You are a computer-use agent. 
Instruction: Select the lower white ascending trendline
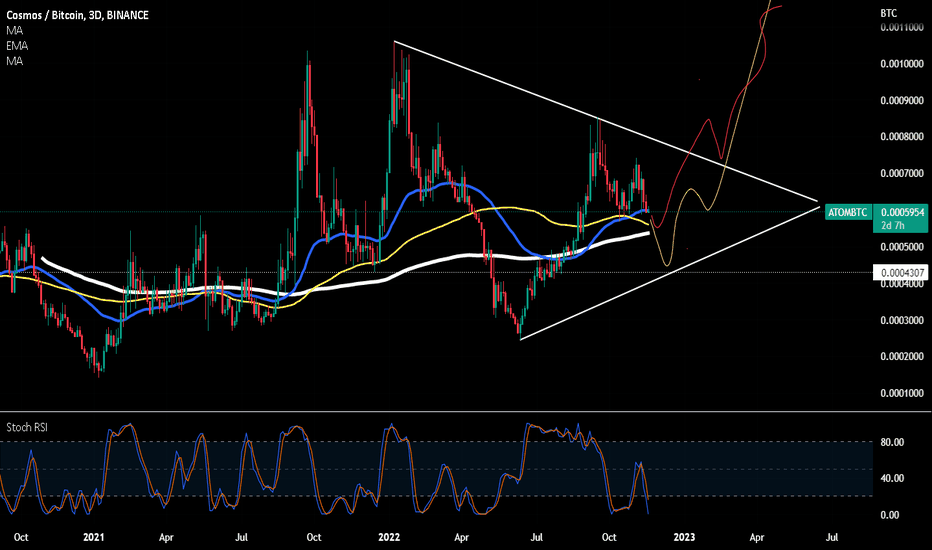(x=672, y=272)
